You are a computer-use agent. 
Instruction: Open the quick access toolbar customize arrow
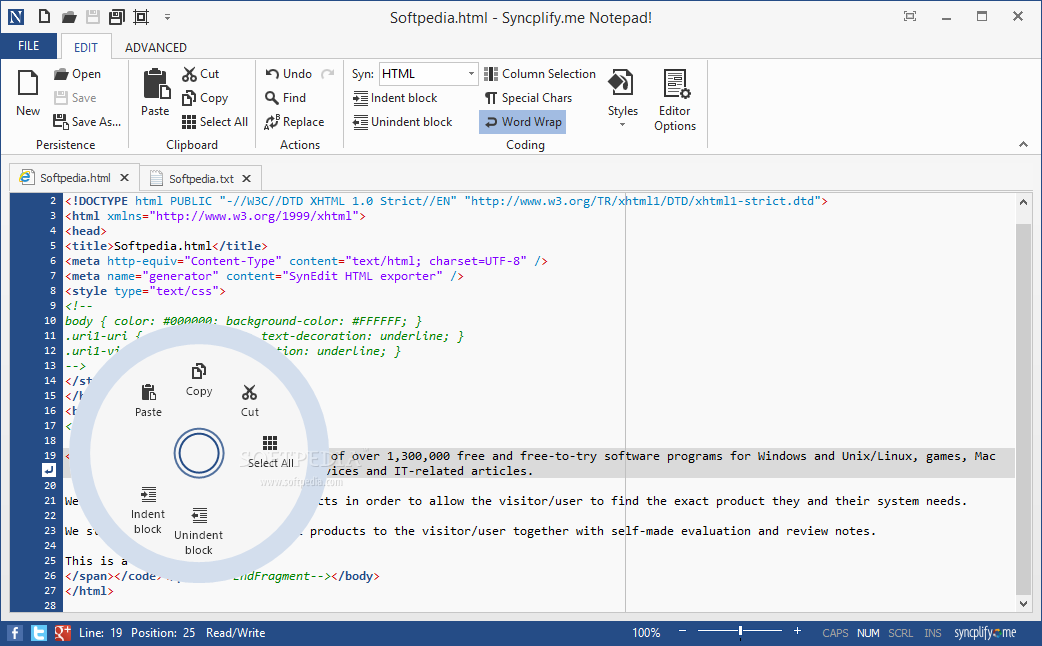[167, 17]
